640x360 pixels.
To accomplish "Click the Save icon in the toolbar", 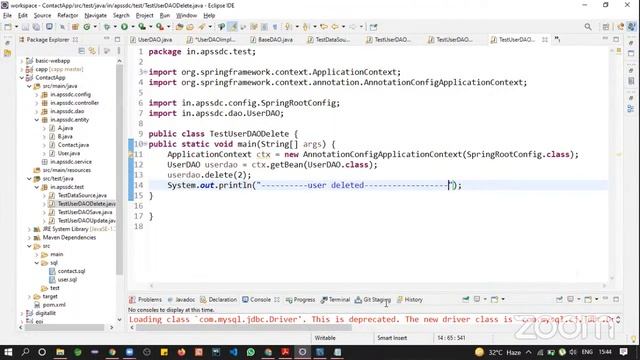I will 25,27.
